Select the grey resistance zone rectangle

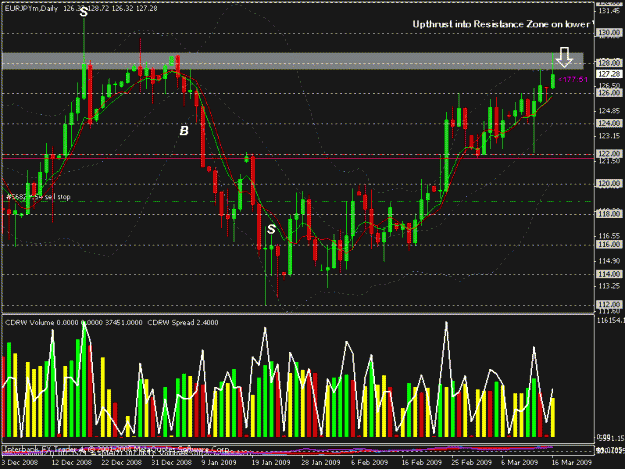pos(293,61)
